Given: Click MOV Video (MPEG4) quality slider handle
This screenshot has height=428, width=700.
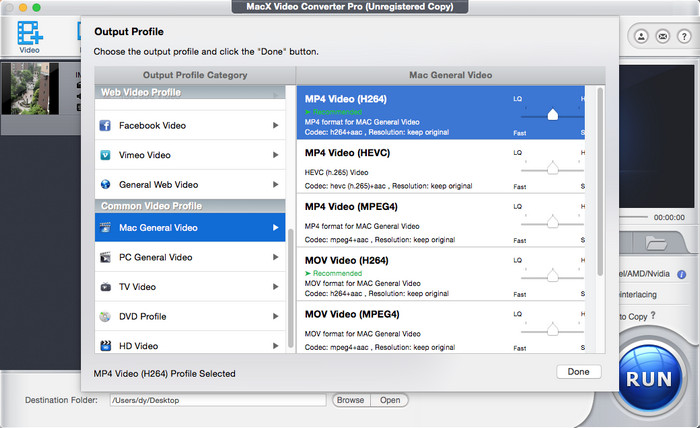Looking at the screenshot, I should [x=553, y=329].
